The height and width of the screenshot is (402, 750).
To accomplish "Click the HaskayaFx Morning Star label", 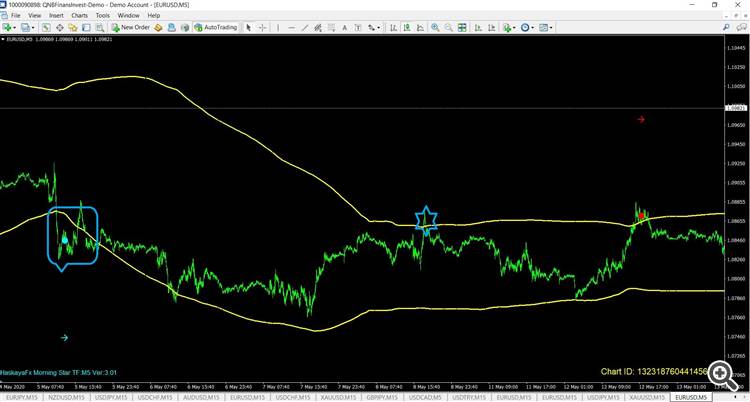I will point(59,372).
